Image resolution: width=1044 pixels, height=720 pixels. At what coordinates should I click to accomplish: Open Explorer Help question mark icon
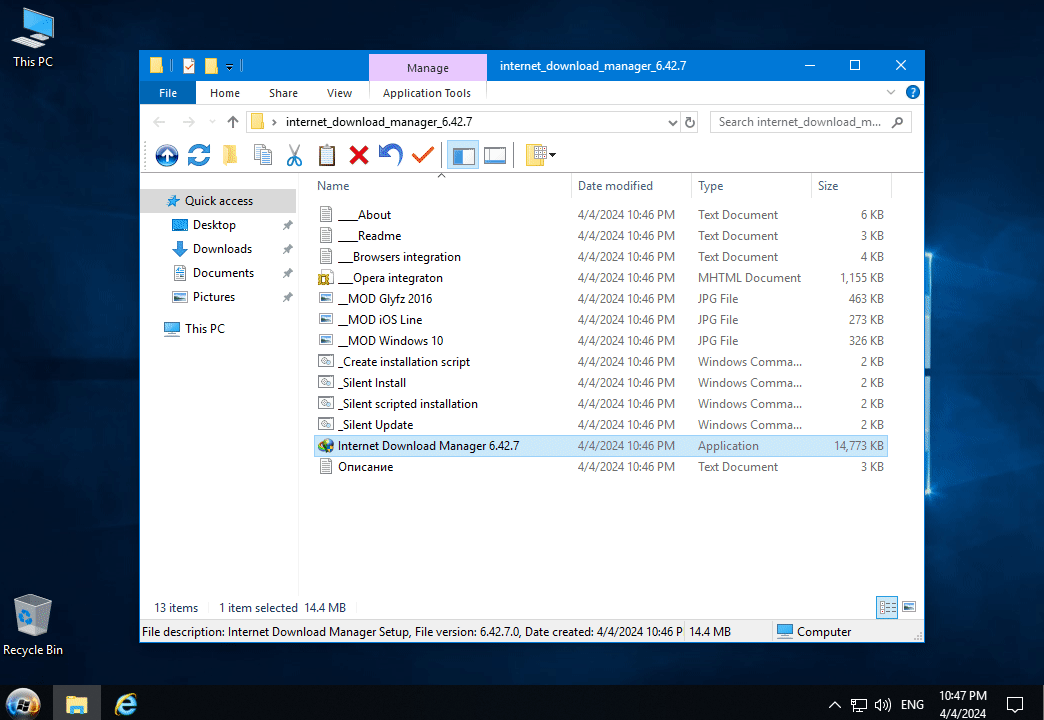click(x=912, y=92)
